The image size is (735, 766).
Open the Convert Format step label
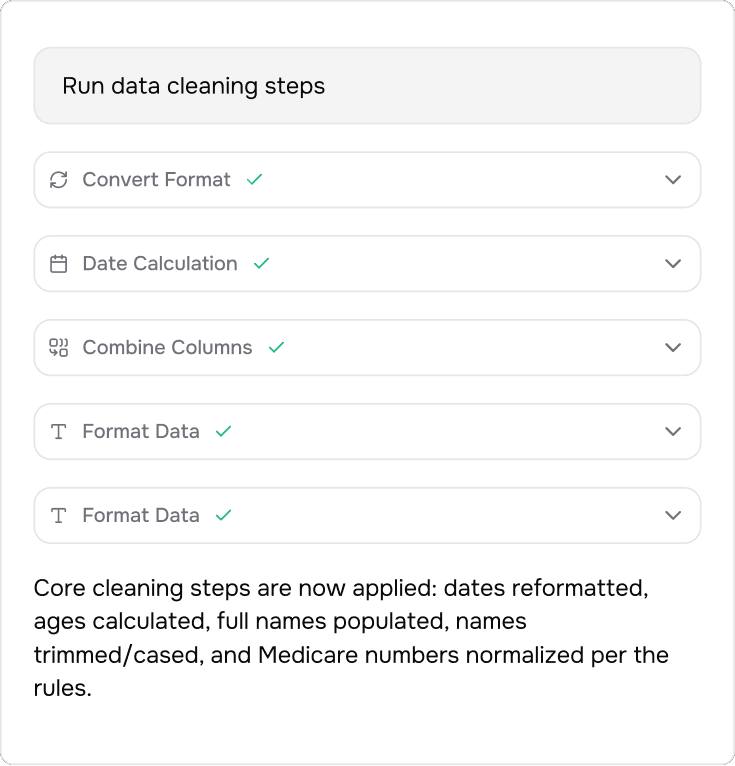coord(156,180)
